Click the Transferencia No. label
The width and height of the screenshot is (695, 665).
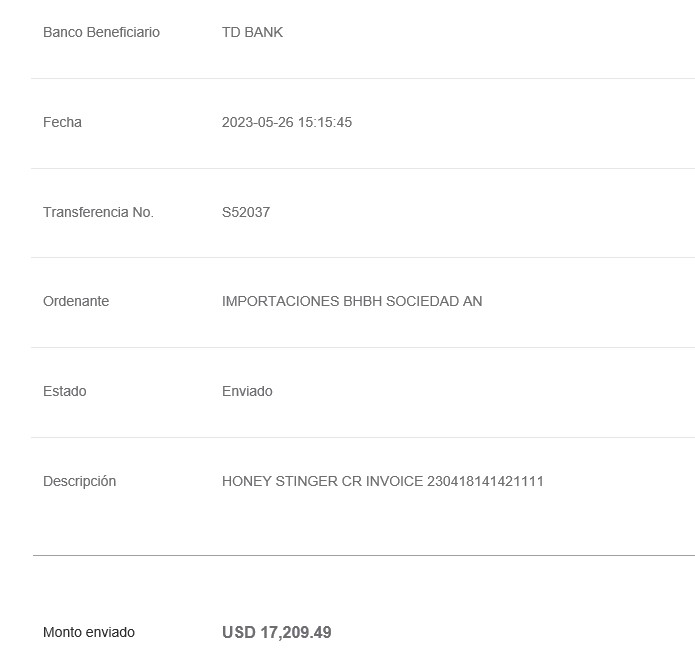coord(98,212)
